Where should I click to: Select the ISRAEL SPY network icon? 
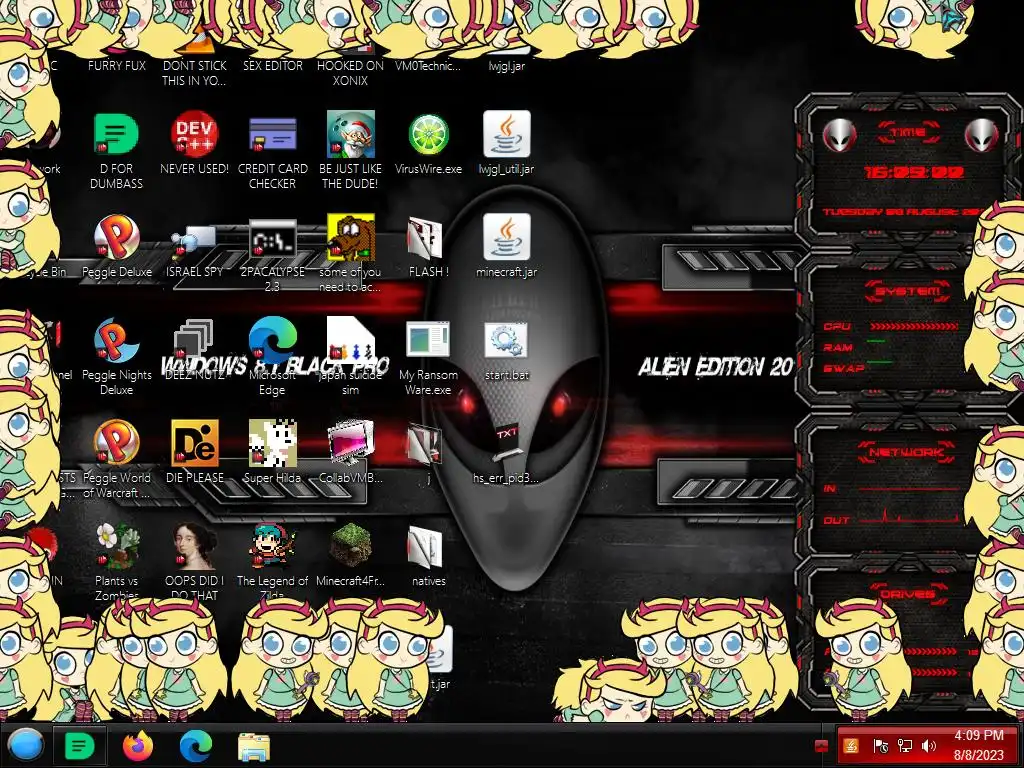[x=194, y=240]
